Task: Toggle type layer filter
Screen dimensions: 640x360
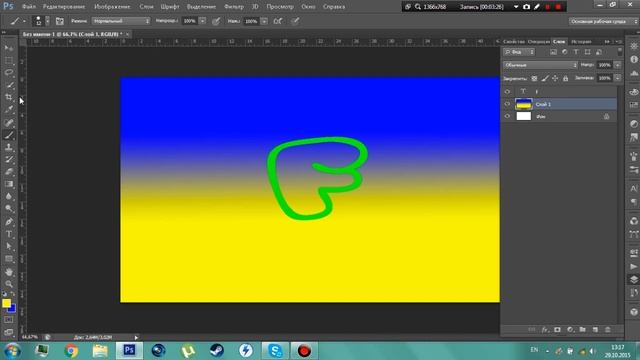Action: click(576, 52)
